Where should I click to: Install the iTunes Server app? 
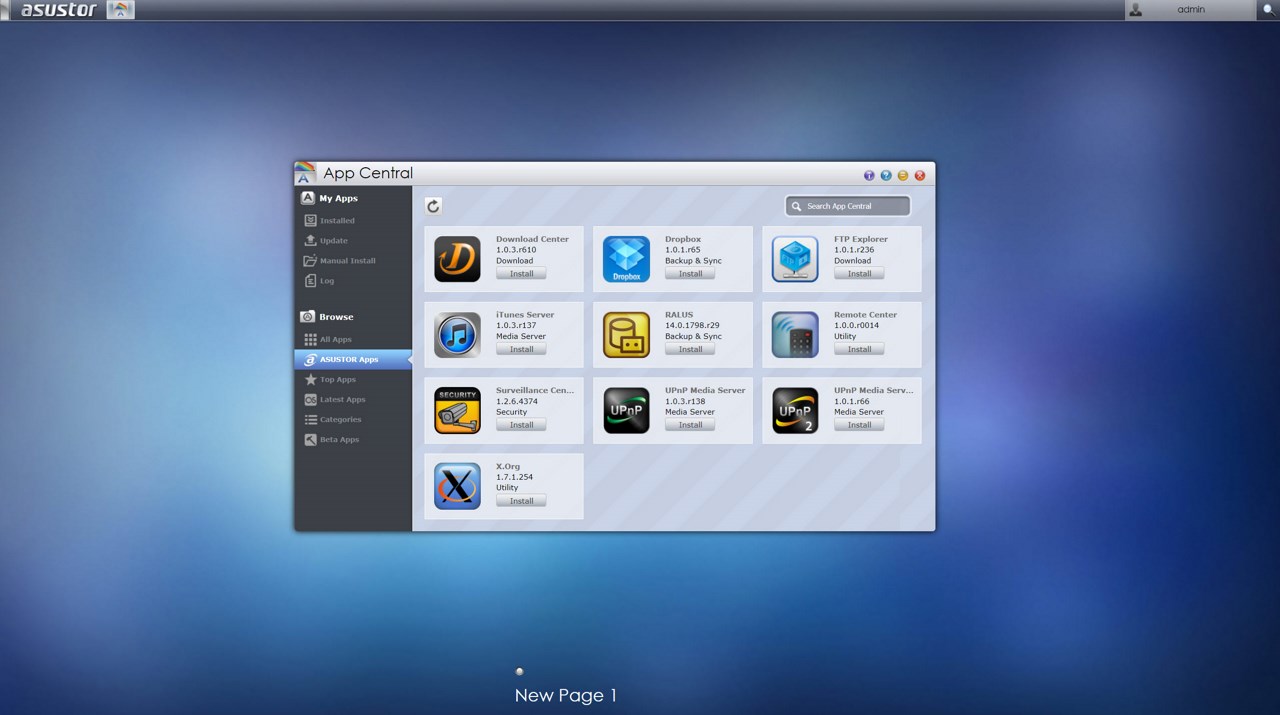521,350
